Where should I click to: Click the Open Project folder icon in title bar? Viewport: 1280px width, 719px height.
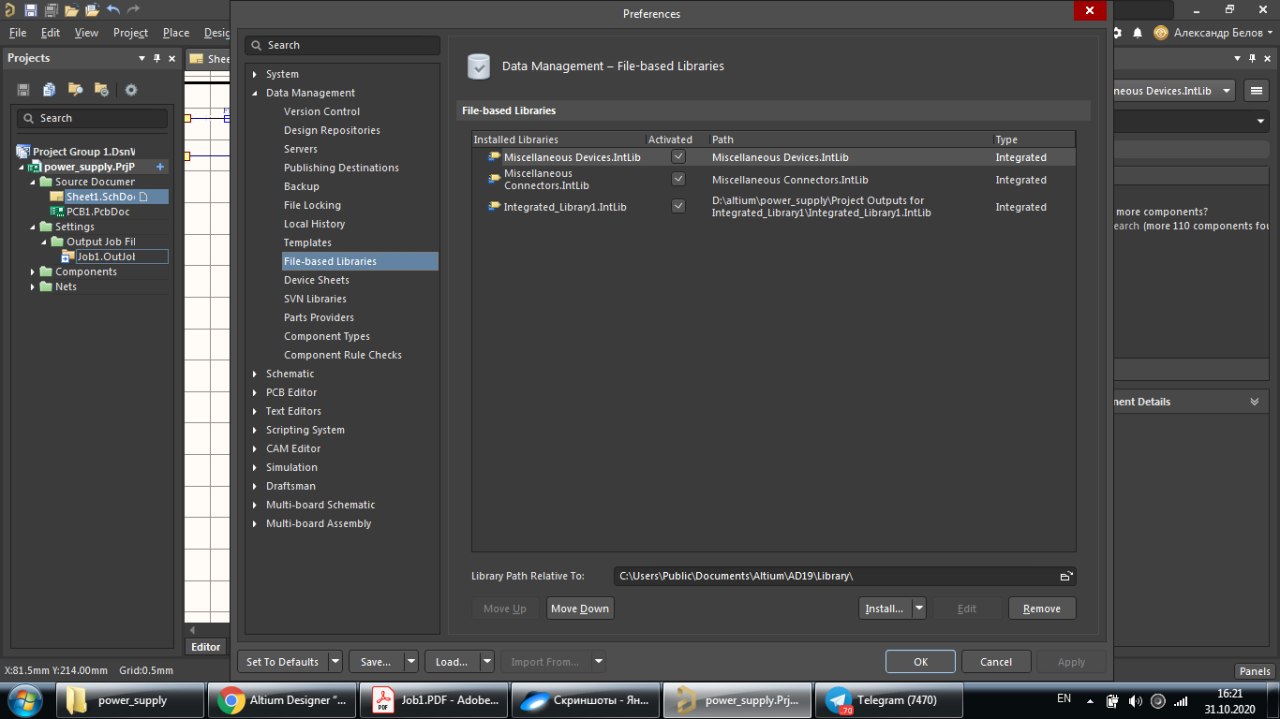pos(92,10)
